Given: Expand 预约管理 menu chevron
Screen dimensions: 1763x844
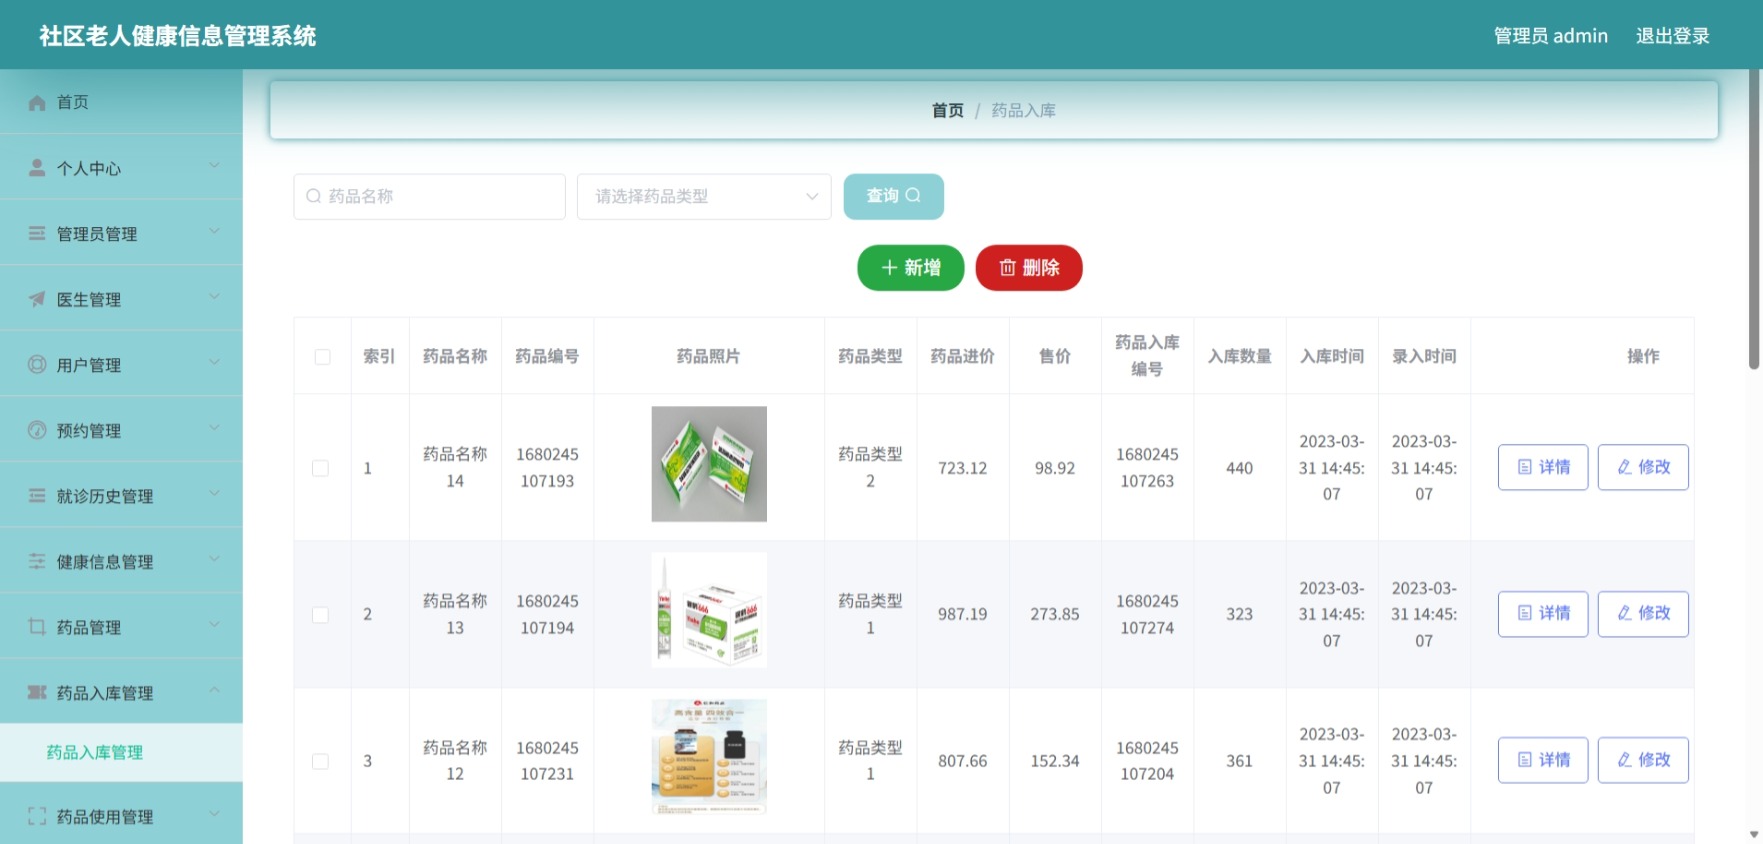Looking at the screenshot, I should (214, 428).
